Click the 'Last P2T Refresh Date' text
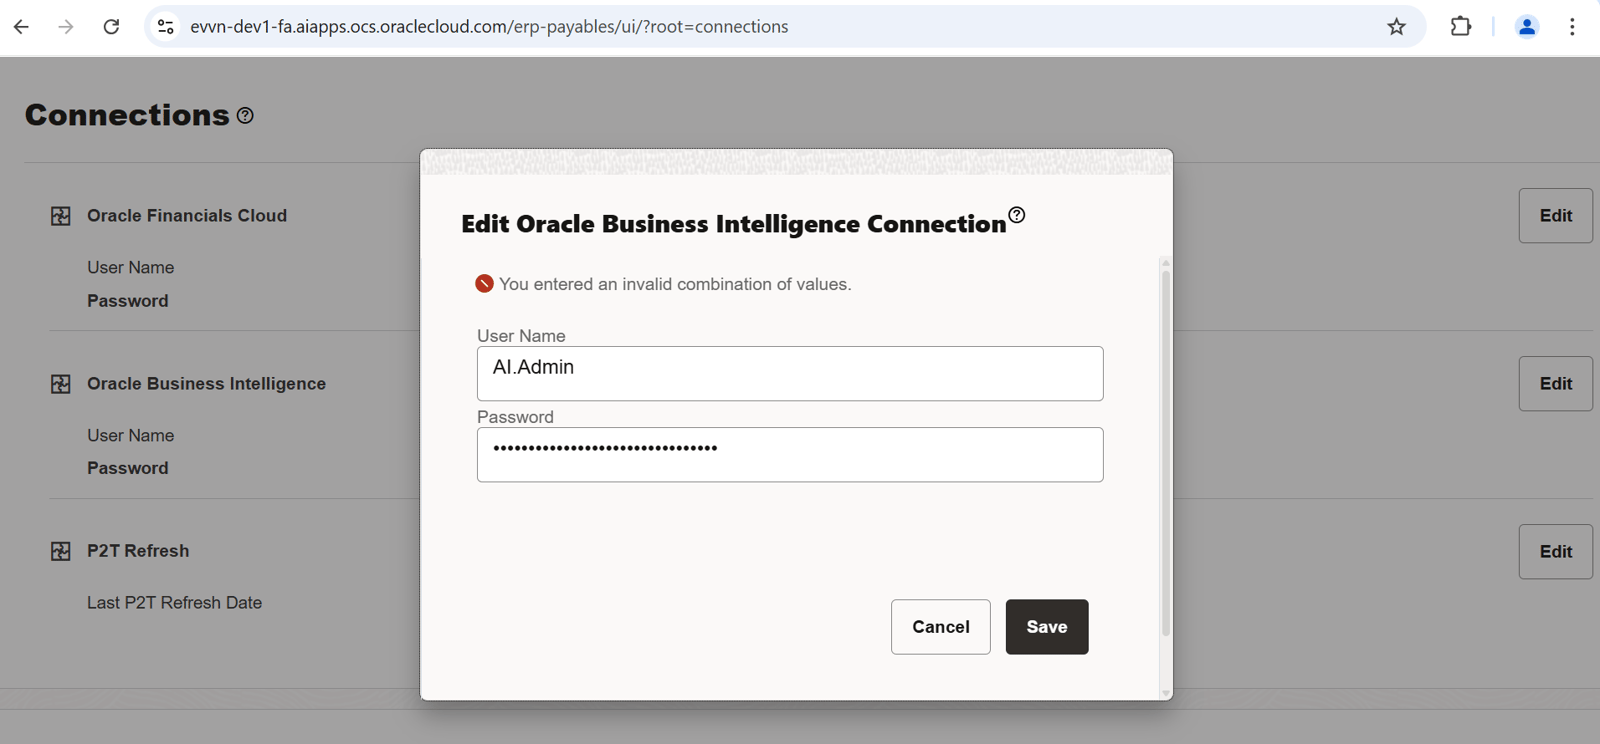The height and width of the screenshot is (744, 1600). (x=174, y=603)
